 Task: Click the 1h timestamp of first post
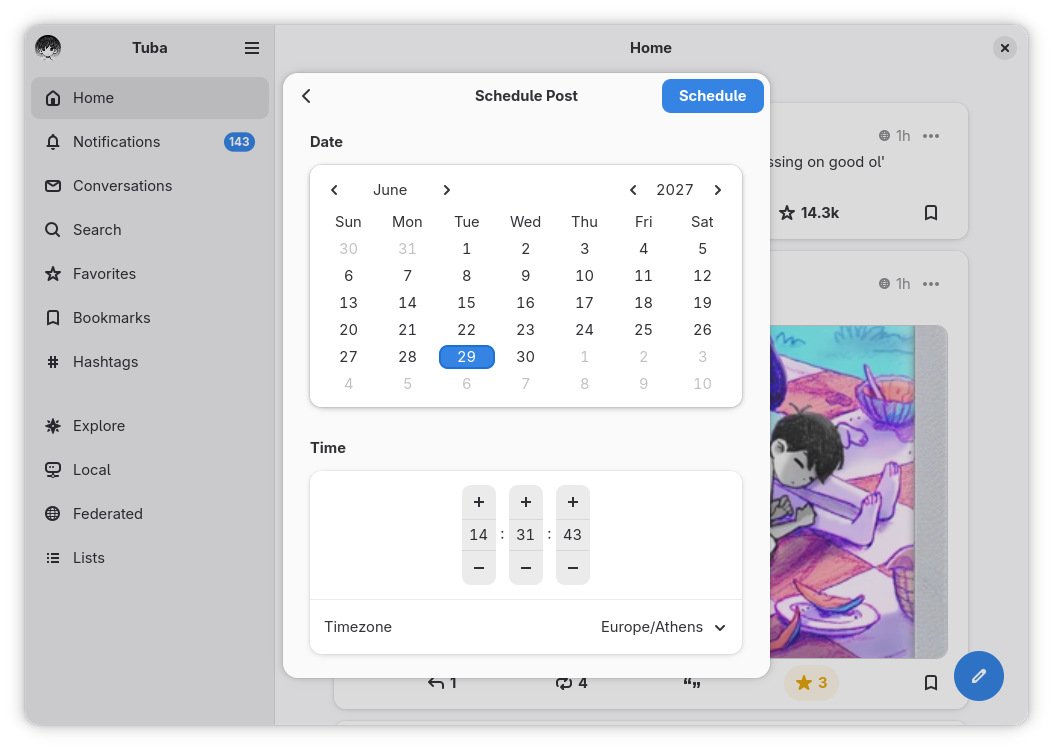[903, 136]
